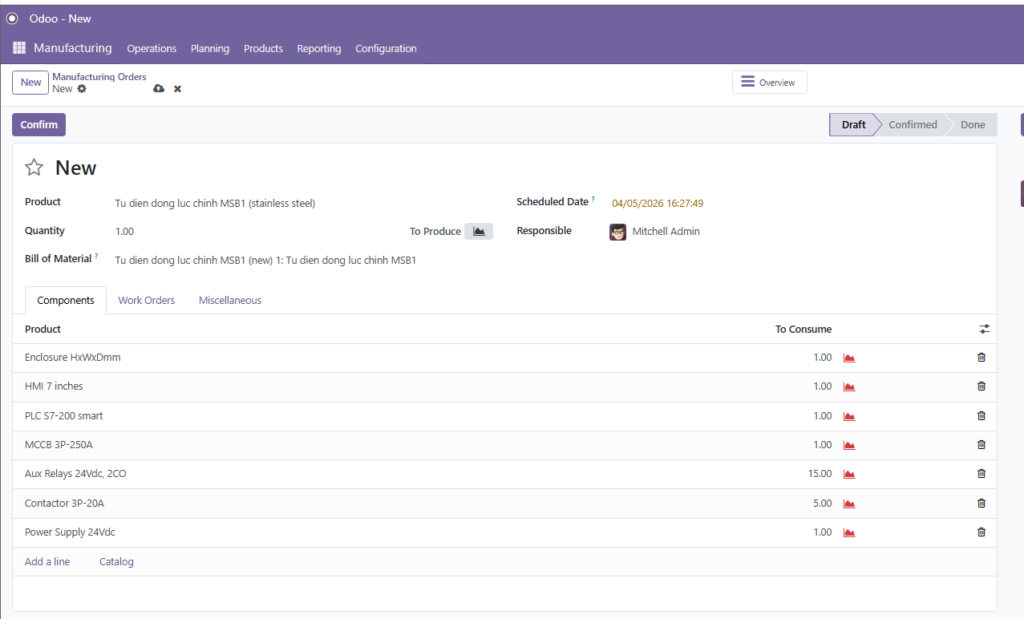Click the Add a line link
The image size is (1024, 619).
(47, 562)
